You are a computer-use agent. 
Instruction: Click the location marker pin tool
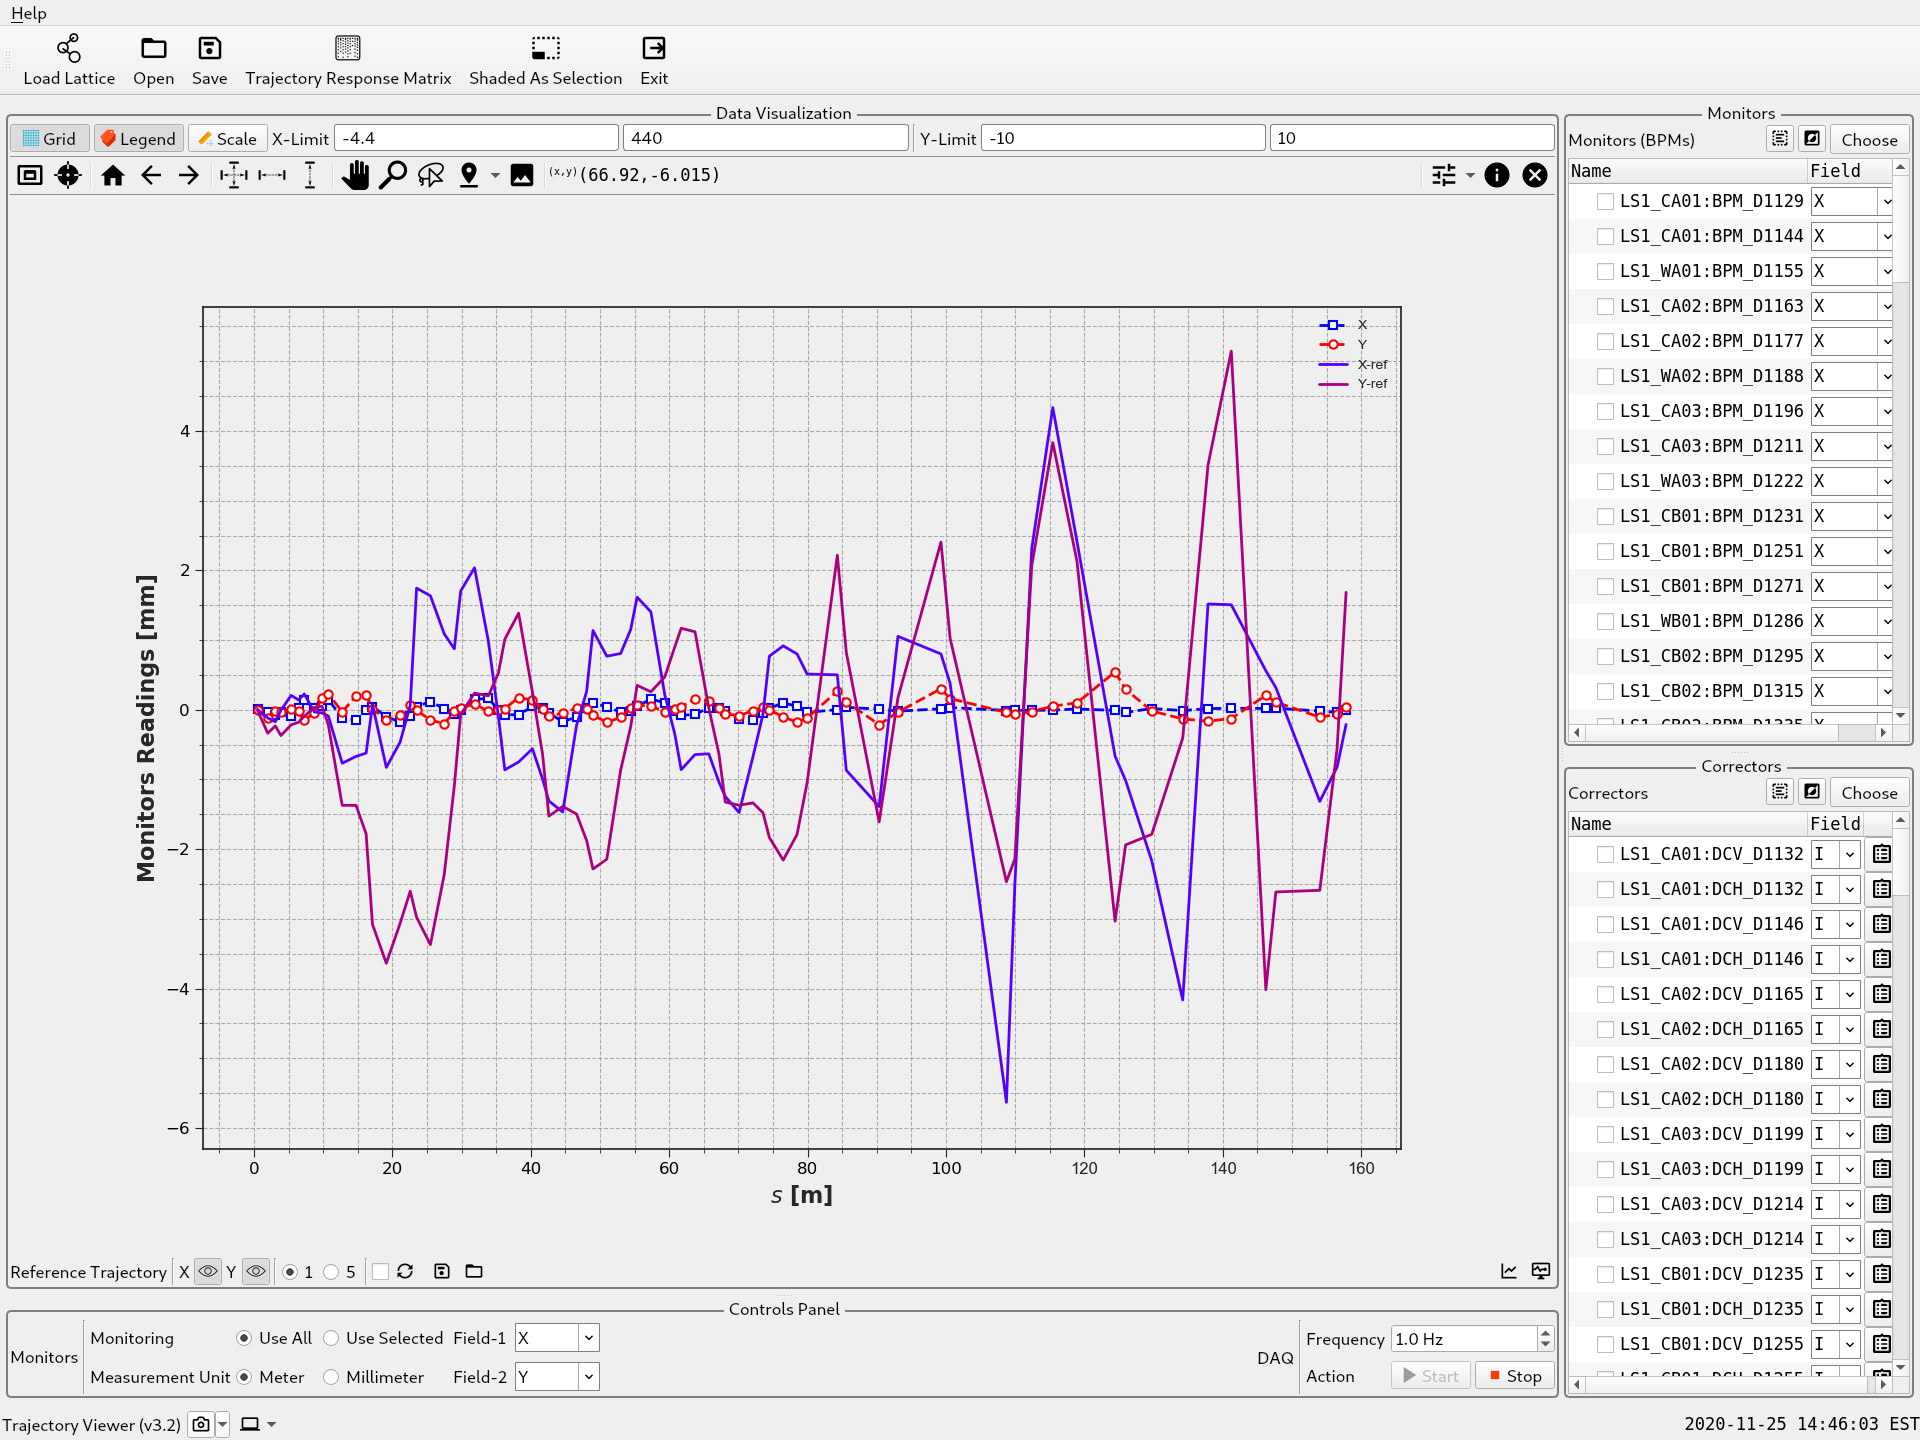(469, 176)
